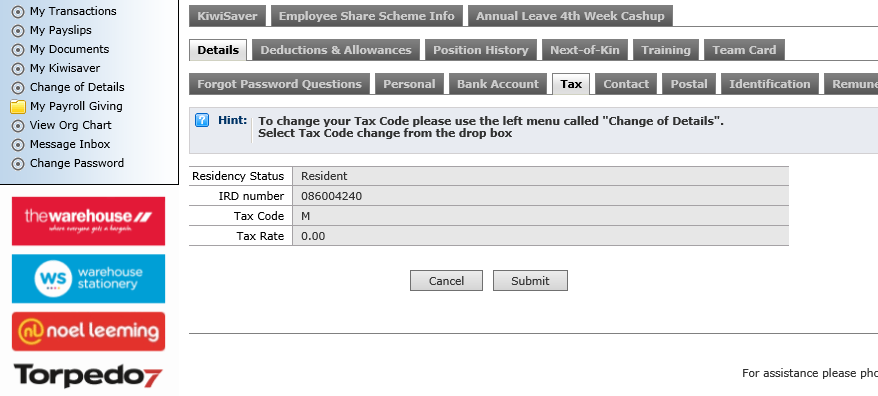Select the Details tab

click(x=218, y=50)
